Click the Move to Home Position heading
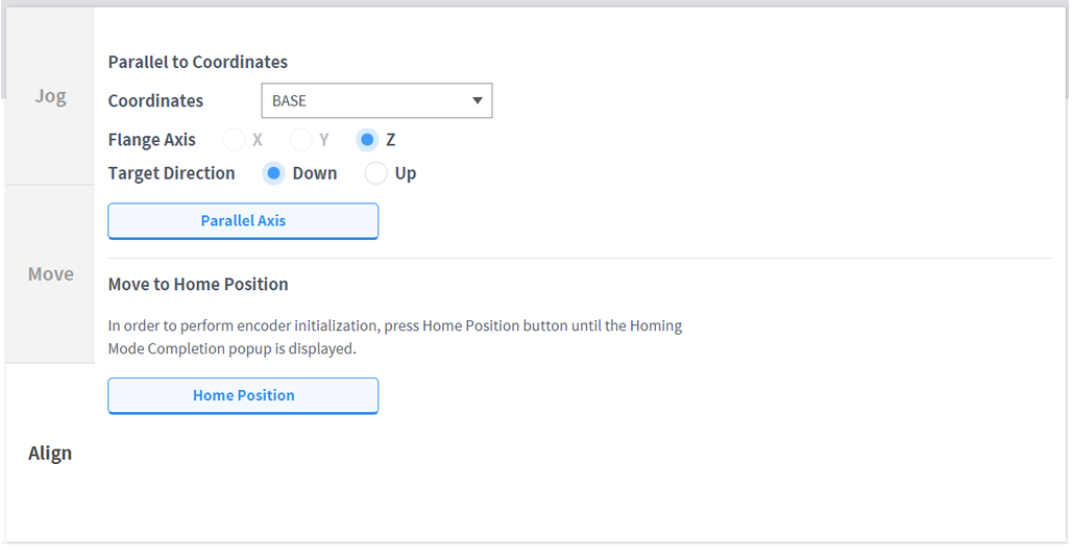 coord(198,284)
